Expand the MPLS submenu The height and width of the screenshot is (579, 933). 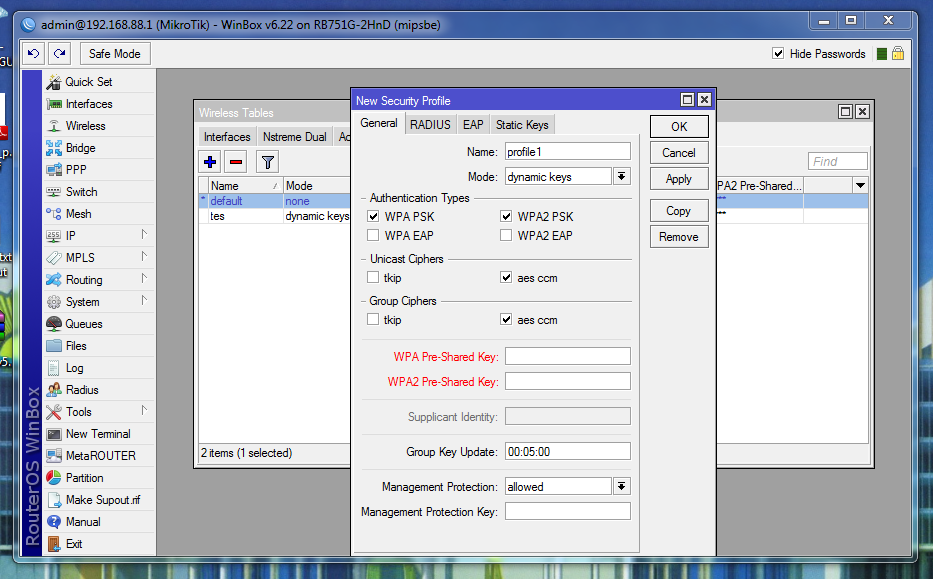tap(144, 256)
